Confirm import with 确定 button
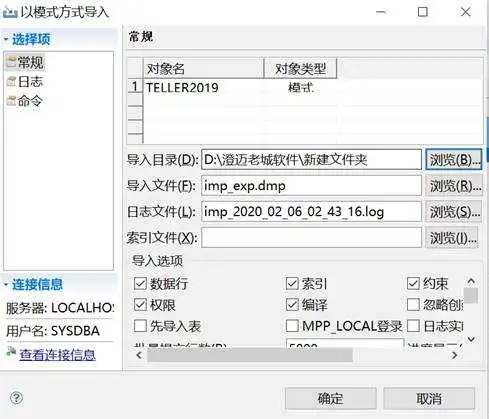 (x=331, y=398)
